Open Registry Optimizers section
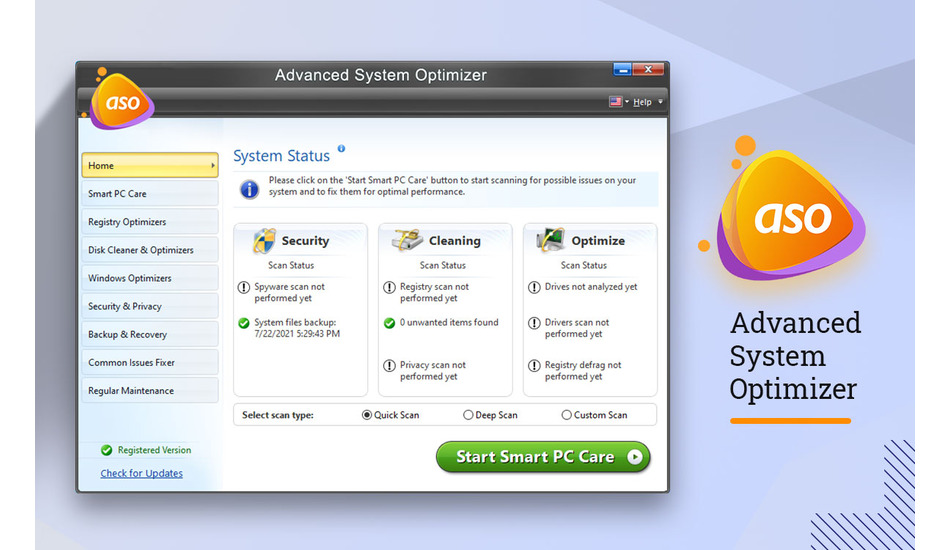Image resolution: width=950 pixels, height=550 pixels. point(150,222)
